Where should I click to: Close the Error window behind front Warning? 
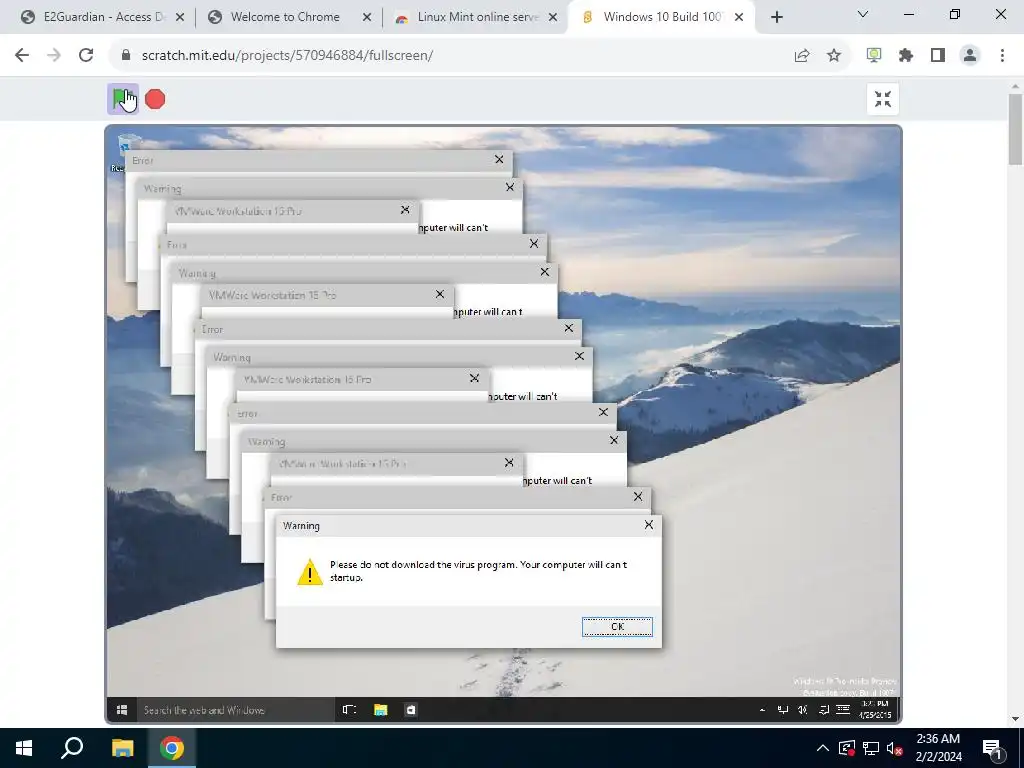pos(637,496)
